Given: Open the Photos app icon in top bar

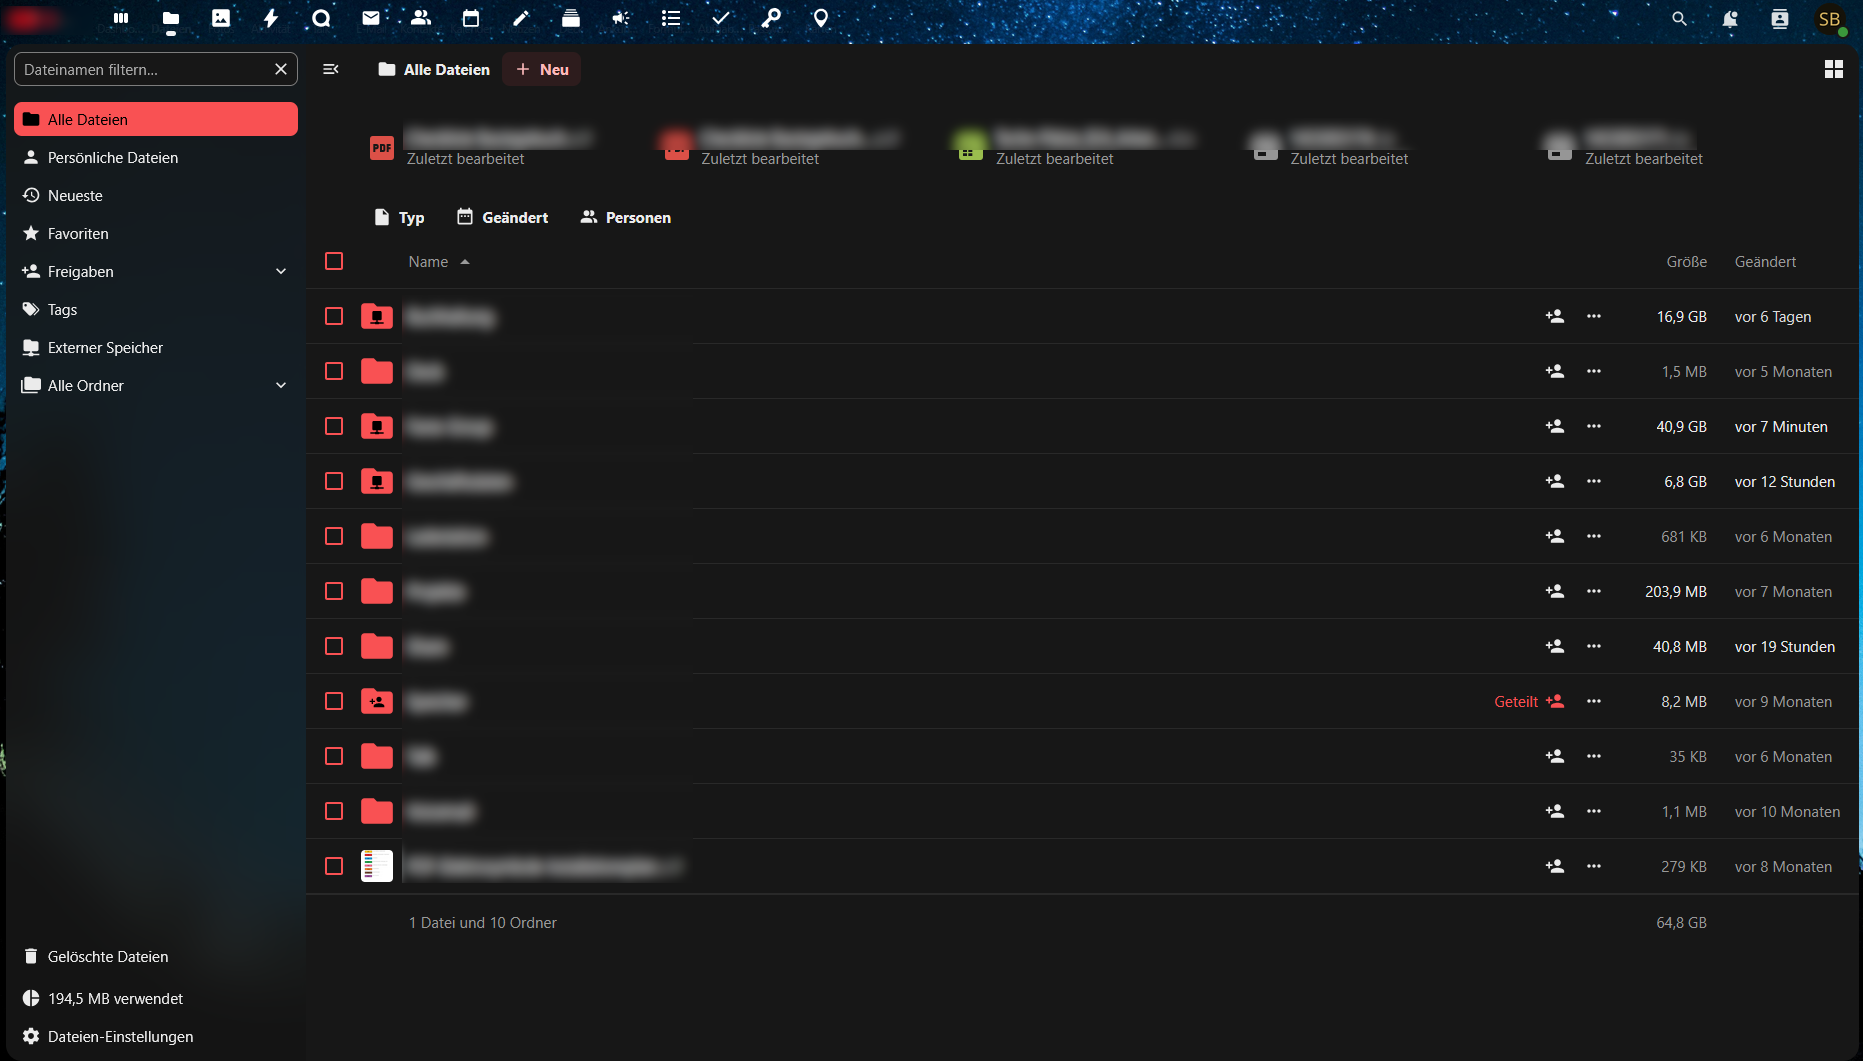Looking at the screenshot, I should (221, 18).
